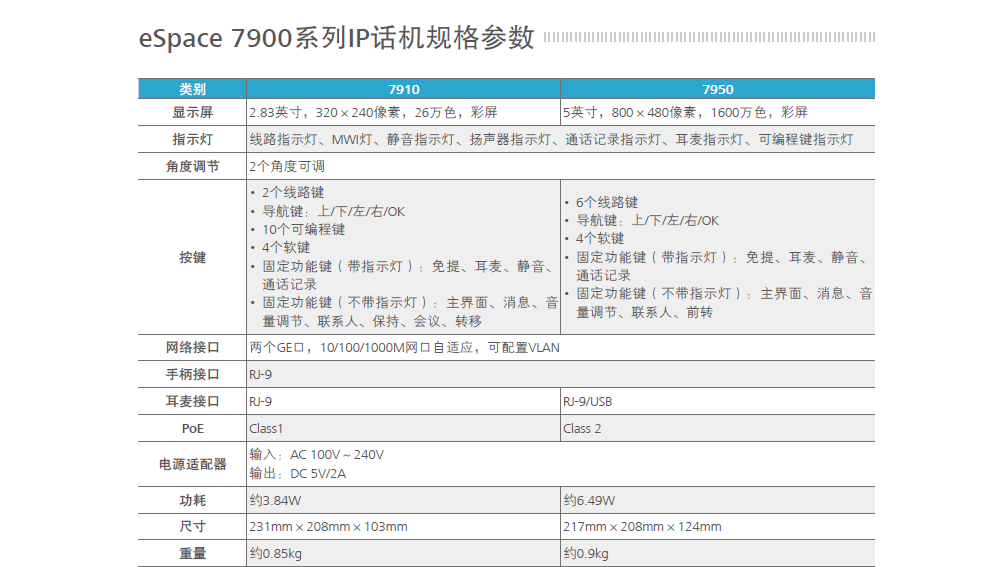Click the eSpace 7900 series page title
This screenshot has width=1000, height=567.
[337, 39]
